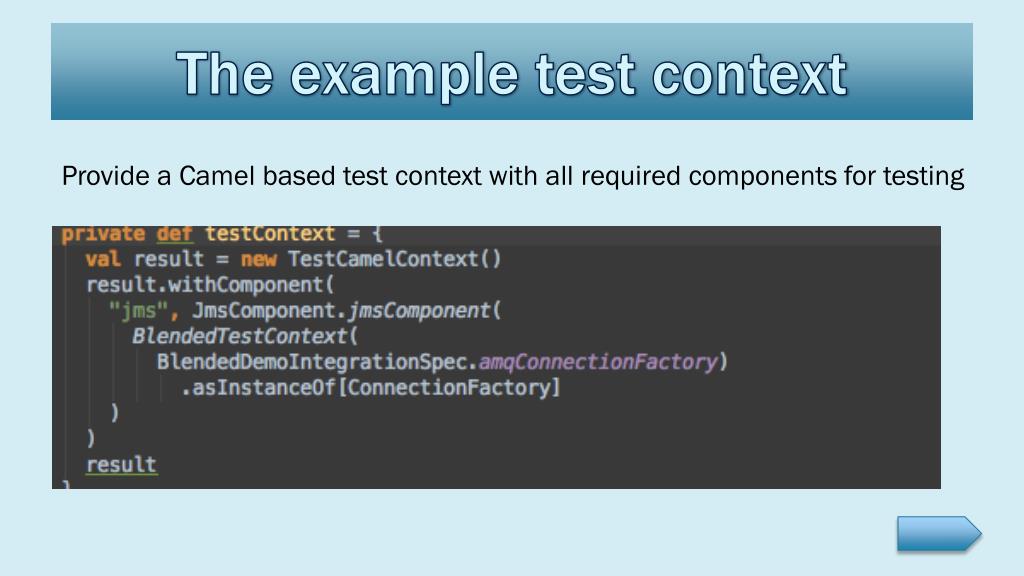Image resolution: width=1024 pixels, height=576 pixels.
Task: Click italic 'jmsComponent' method call
Action: click(418, 310)
